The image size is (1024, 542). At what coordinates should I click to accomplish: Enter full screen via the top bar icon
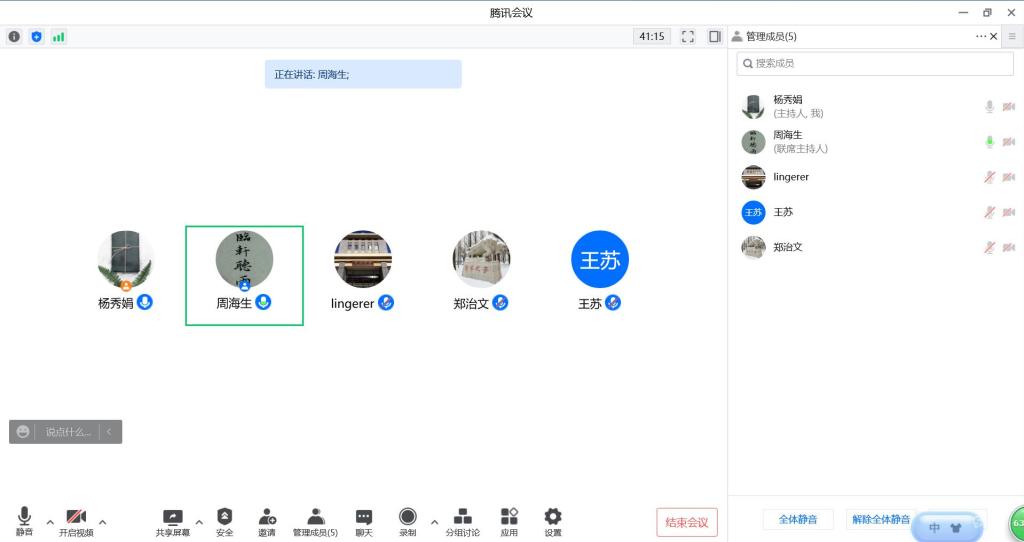pyautogui.click(x=688, y=37)
